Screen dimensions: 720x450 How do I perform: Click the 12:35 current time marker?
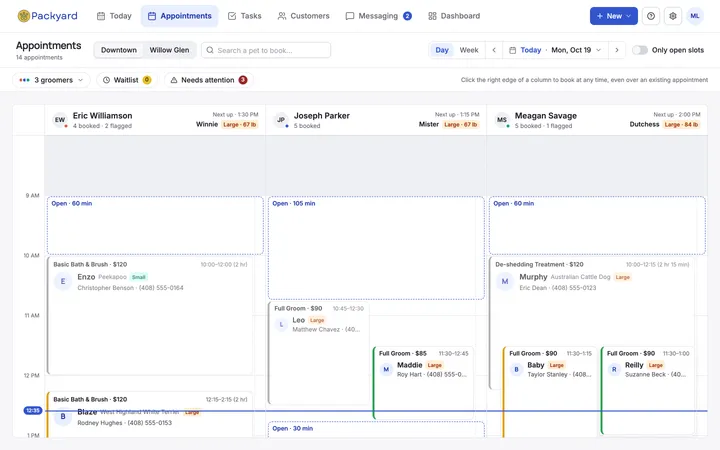(x=33, y=411)
